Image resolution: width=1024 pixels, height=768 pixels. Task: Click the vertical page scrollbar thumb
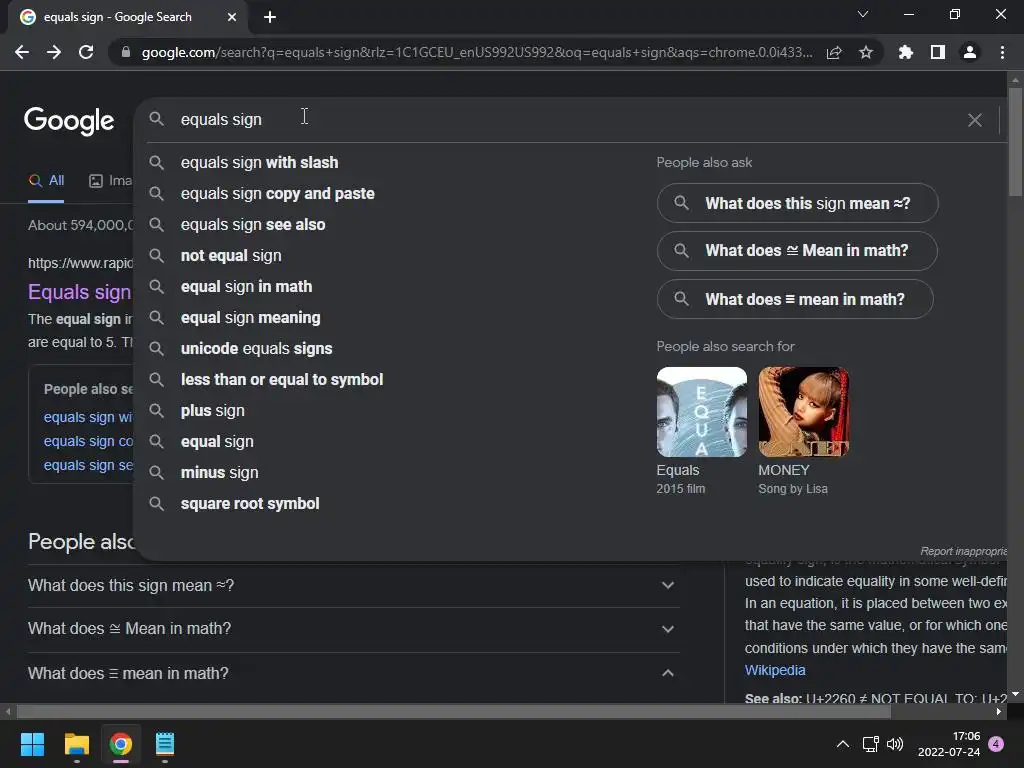[1015, 141]
